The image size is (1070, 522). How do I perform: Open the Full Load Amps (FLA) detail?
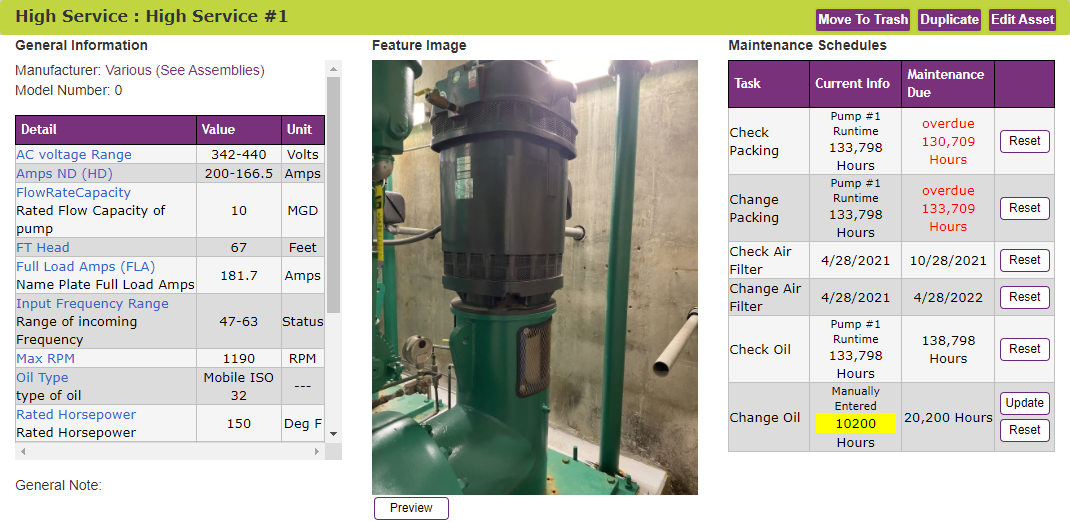coord(86,266)
